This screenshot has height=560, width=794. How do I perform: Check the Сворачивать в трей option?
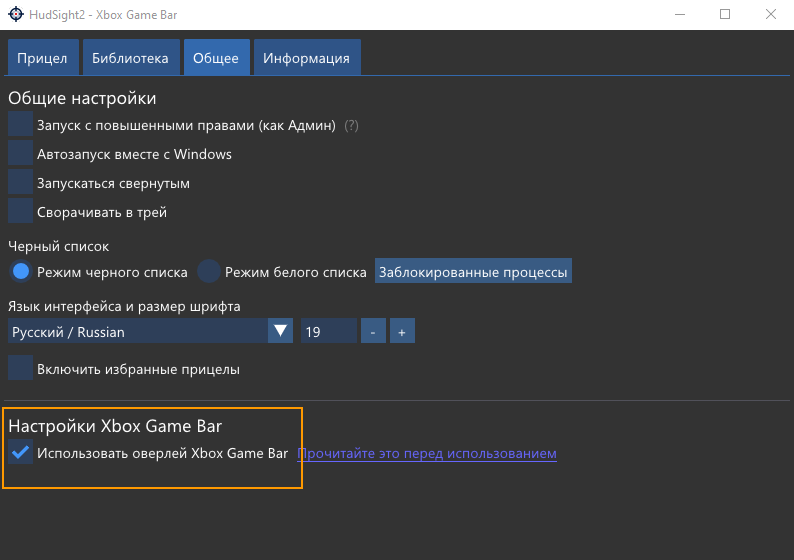(x=20, y=211)
